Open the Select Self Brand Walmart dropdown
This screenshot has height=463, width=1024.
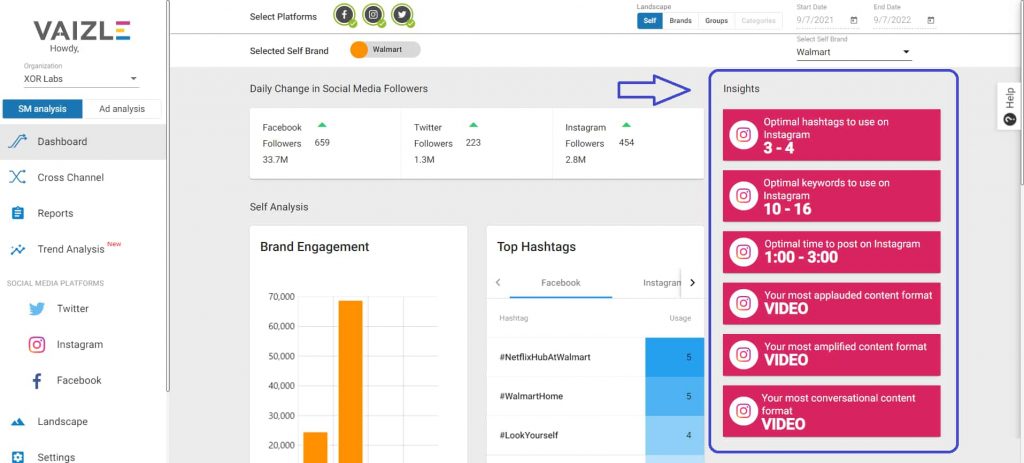pyautogui.click(x=854, y=52)
